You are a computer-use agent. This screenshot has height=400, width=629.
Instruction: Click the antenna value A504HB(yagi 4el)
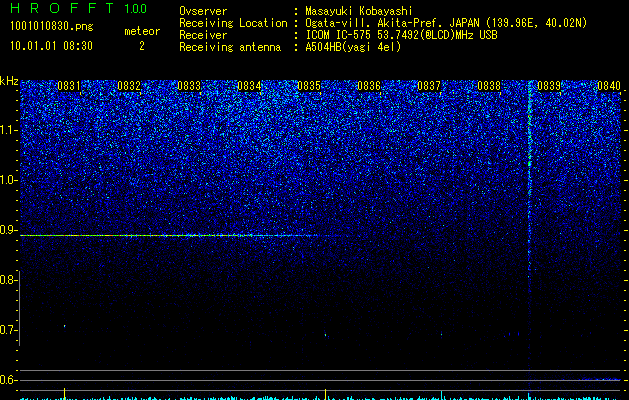[353, 47]
